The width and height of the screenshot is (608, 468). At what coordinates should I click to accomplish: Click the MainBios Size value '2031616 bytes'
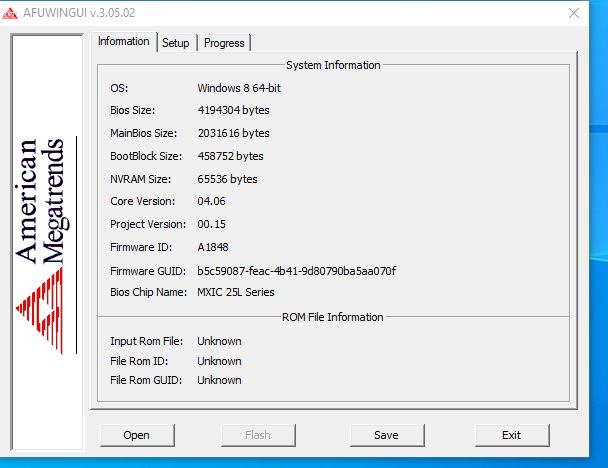click(x=233, y=133)
